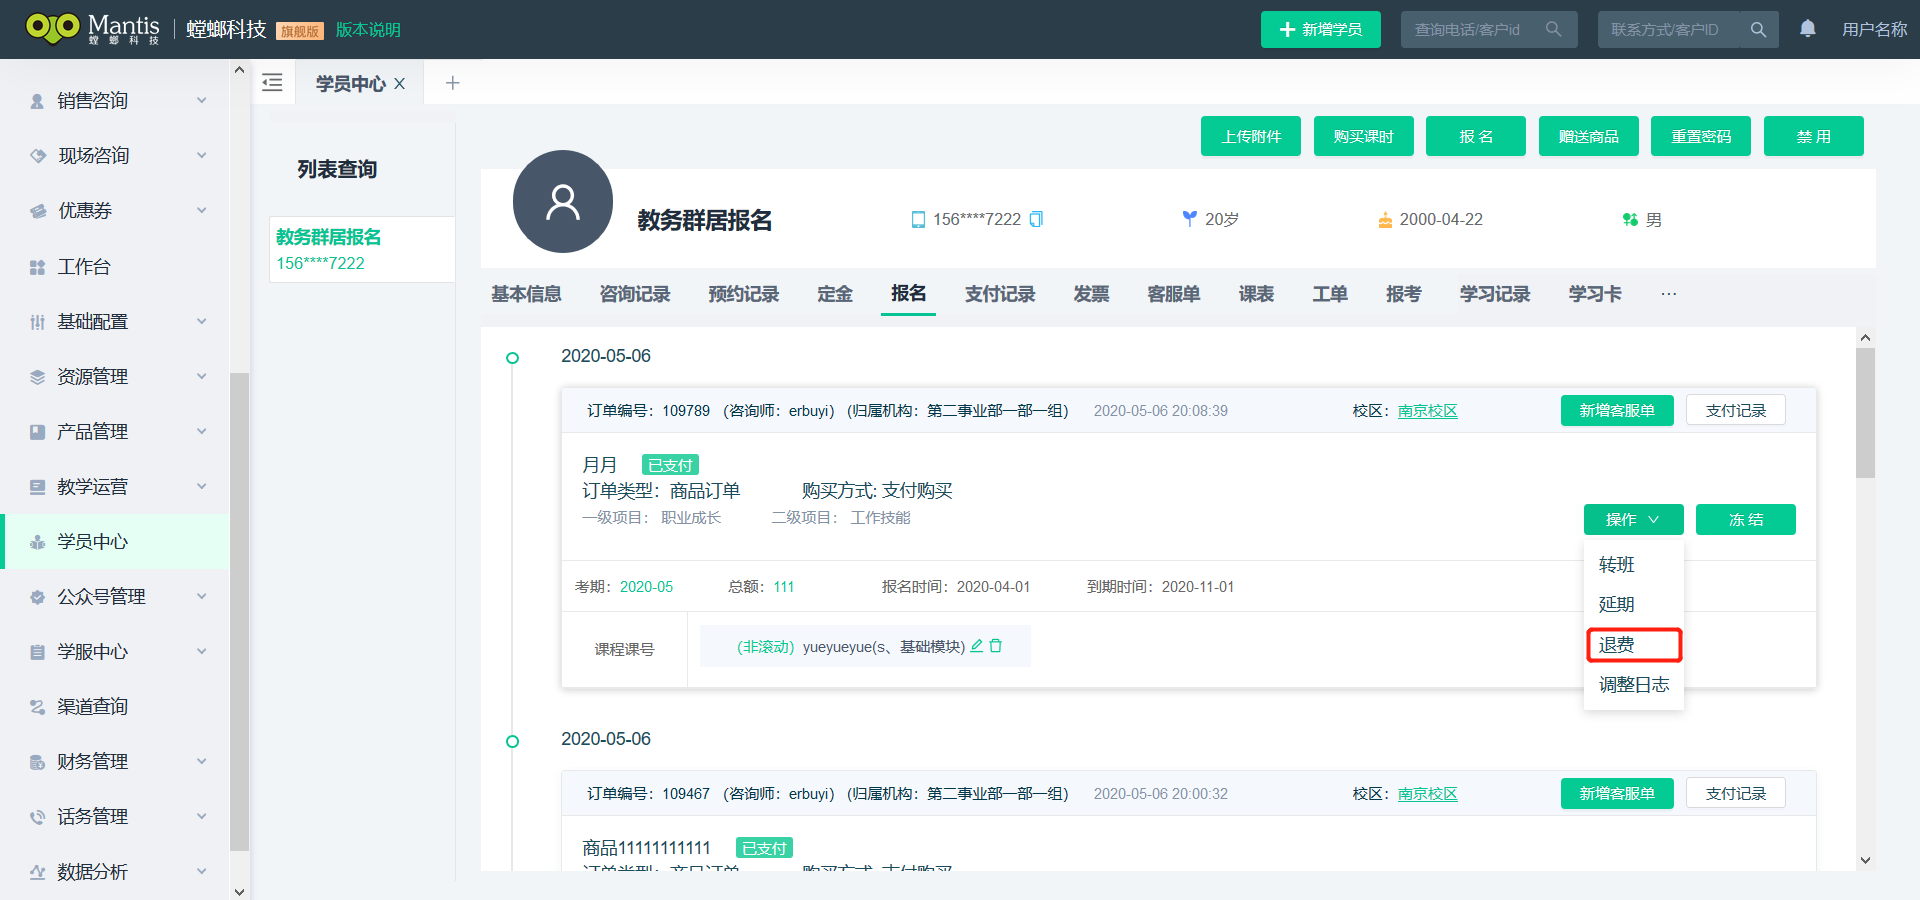Click 支付记录 button for order 109467
The image size is (1920, 900).
click(1736, 793)
